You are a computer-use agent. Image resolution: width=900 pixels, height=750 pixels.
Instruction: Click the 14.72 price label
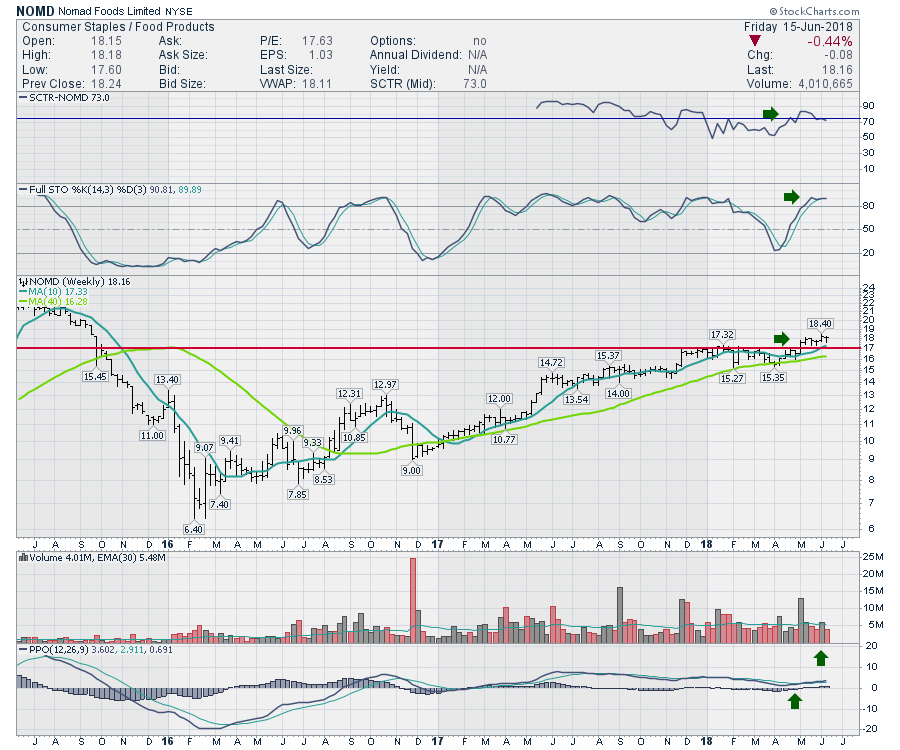click(x=551, y=363)
